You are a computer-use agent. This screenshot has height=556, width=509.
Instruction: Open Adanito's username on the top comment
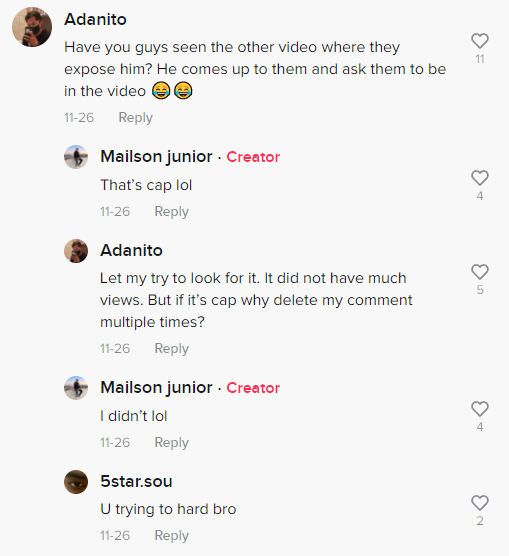click(x=95, y=19)
